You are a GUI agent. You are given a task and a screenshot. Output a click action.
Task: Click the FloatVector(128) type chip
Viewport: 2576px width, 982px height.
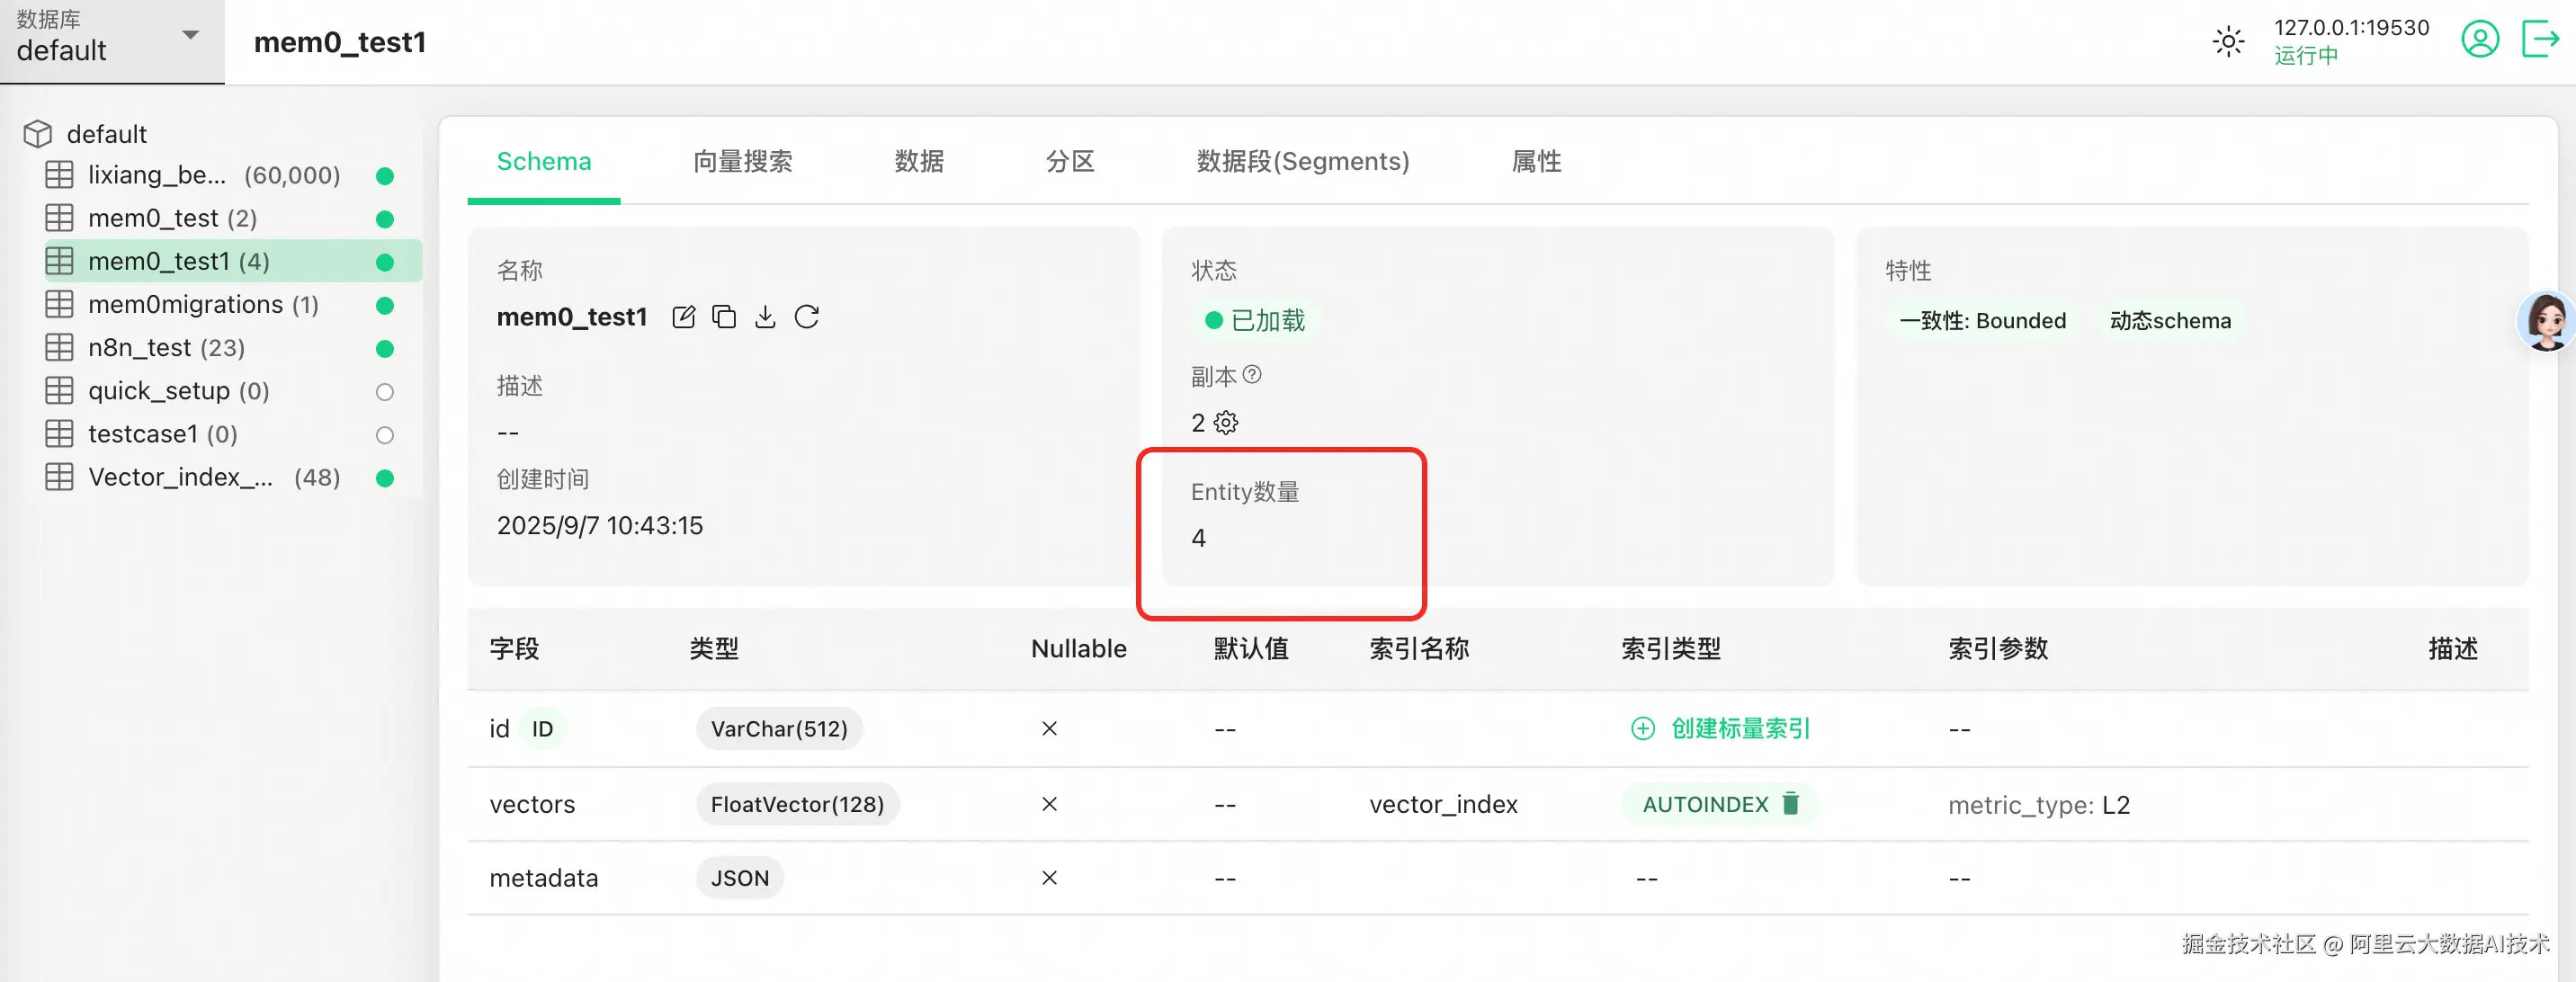pos(797,805)
